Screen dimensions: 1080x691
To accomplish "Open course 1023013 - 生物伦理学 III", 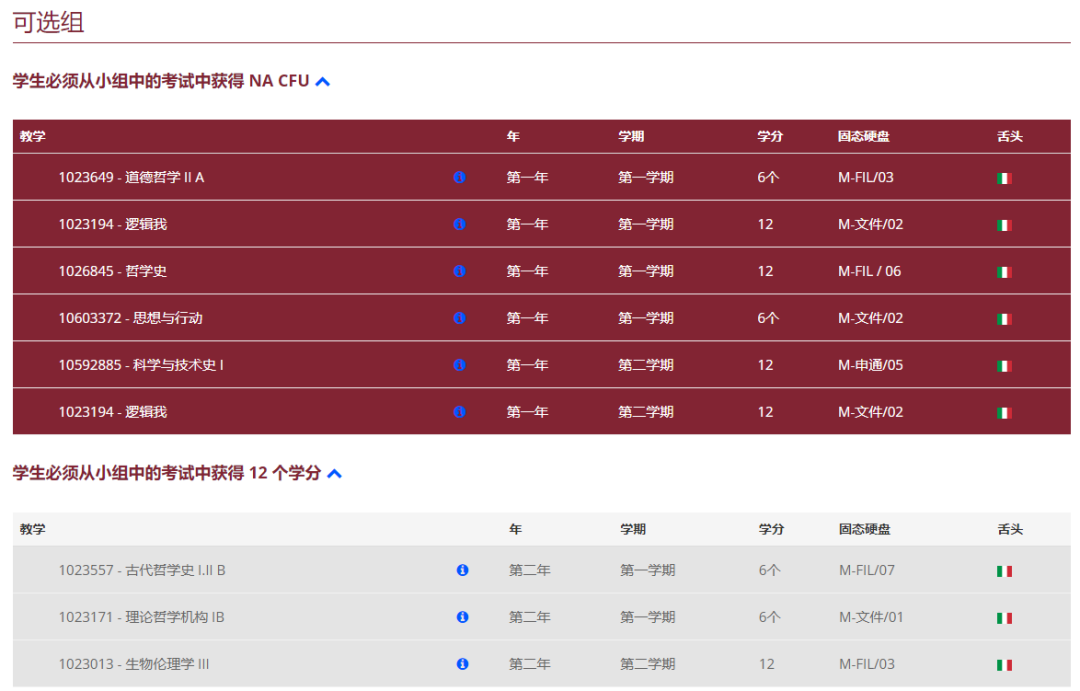I will tap(134, 663).
